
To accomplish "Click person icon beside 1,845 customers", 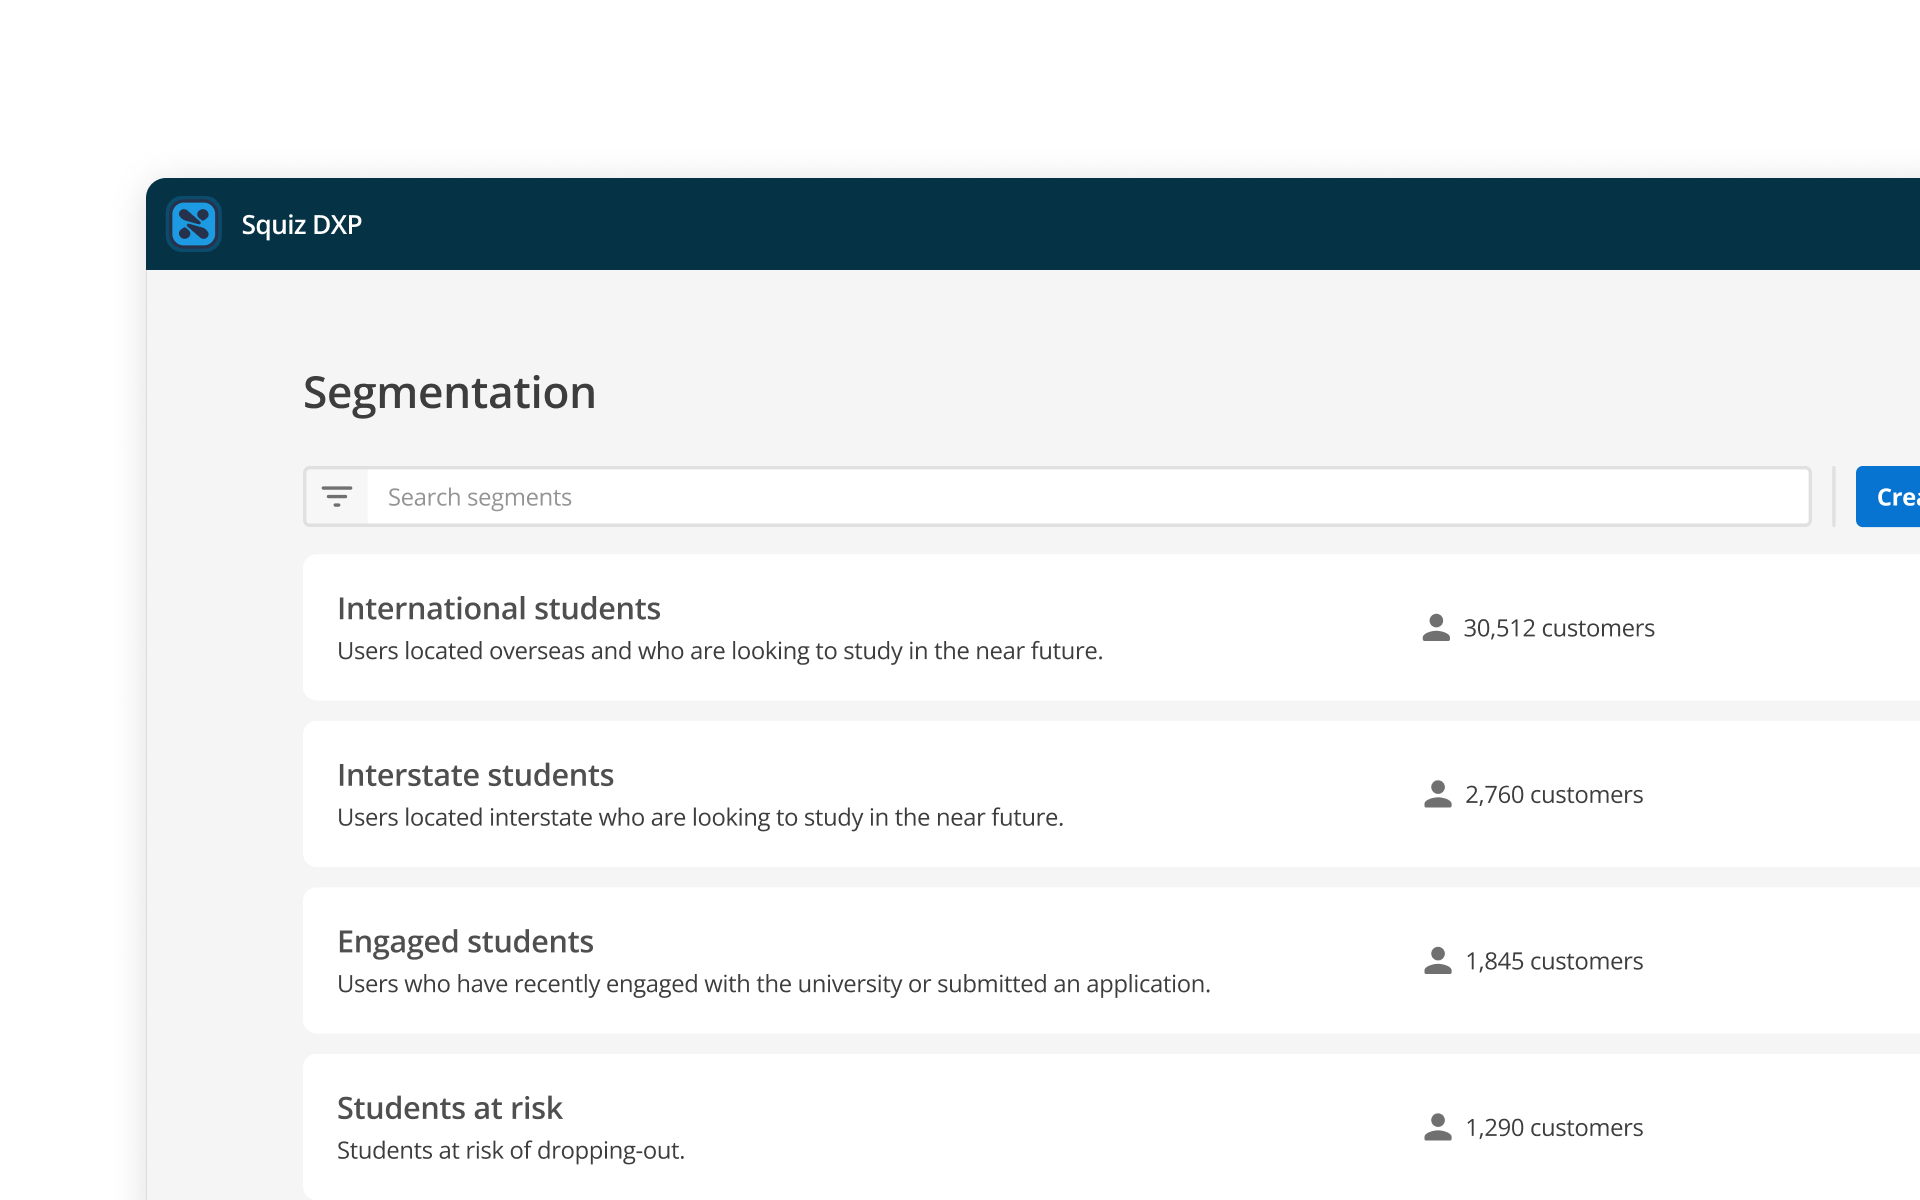I will [x=1437, y=961].
